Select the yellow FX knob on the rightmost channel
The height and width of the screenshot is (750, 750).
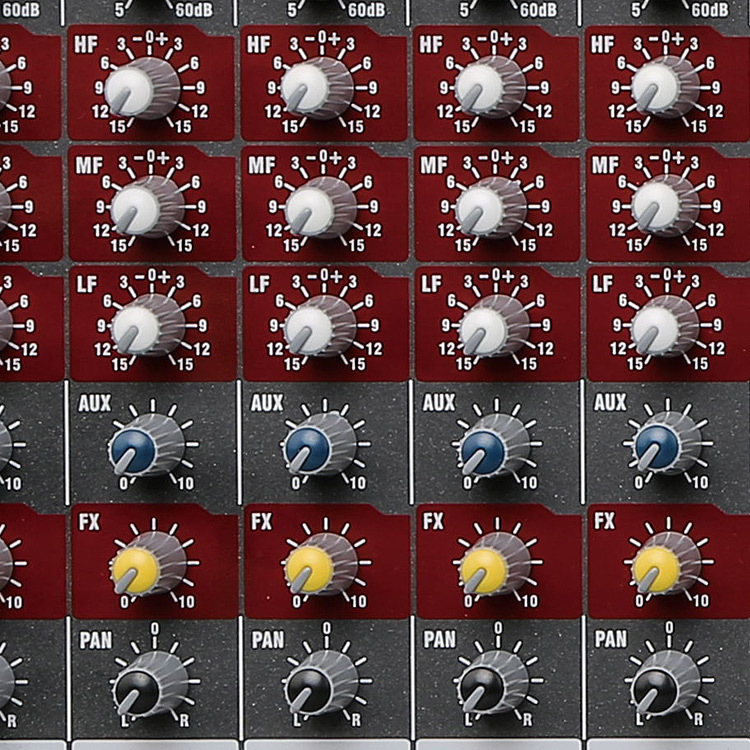tap(668, 565)
